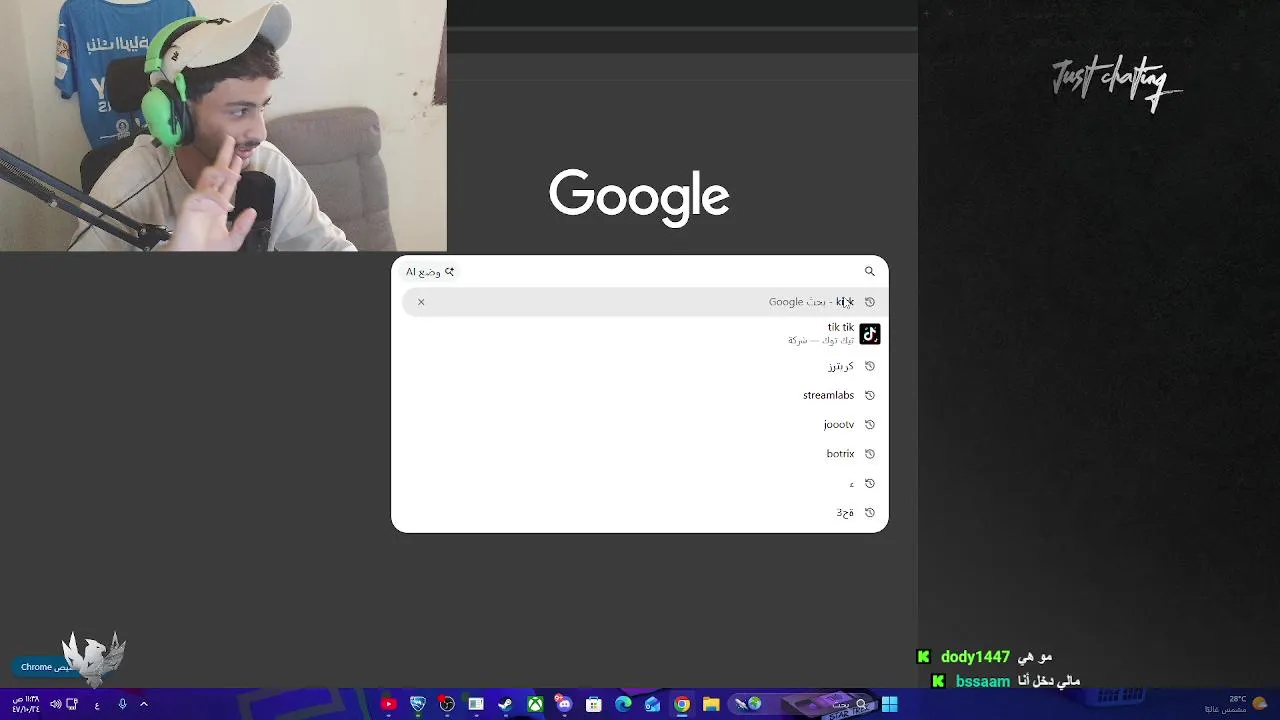Click the TikTok logo in suggestions

coord(869,334)
